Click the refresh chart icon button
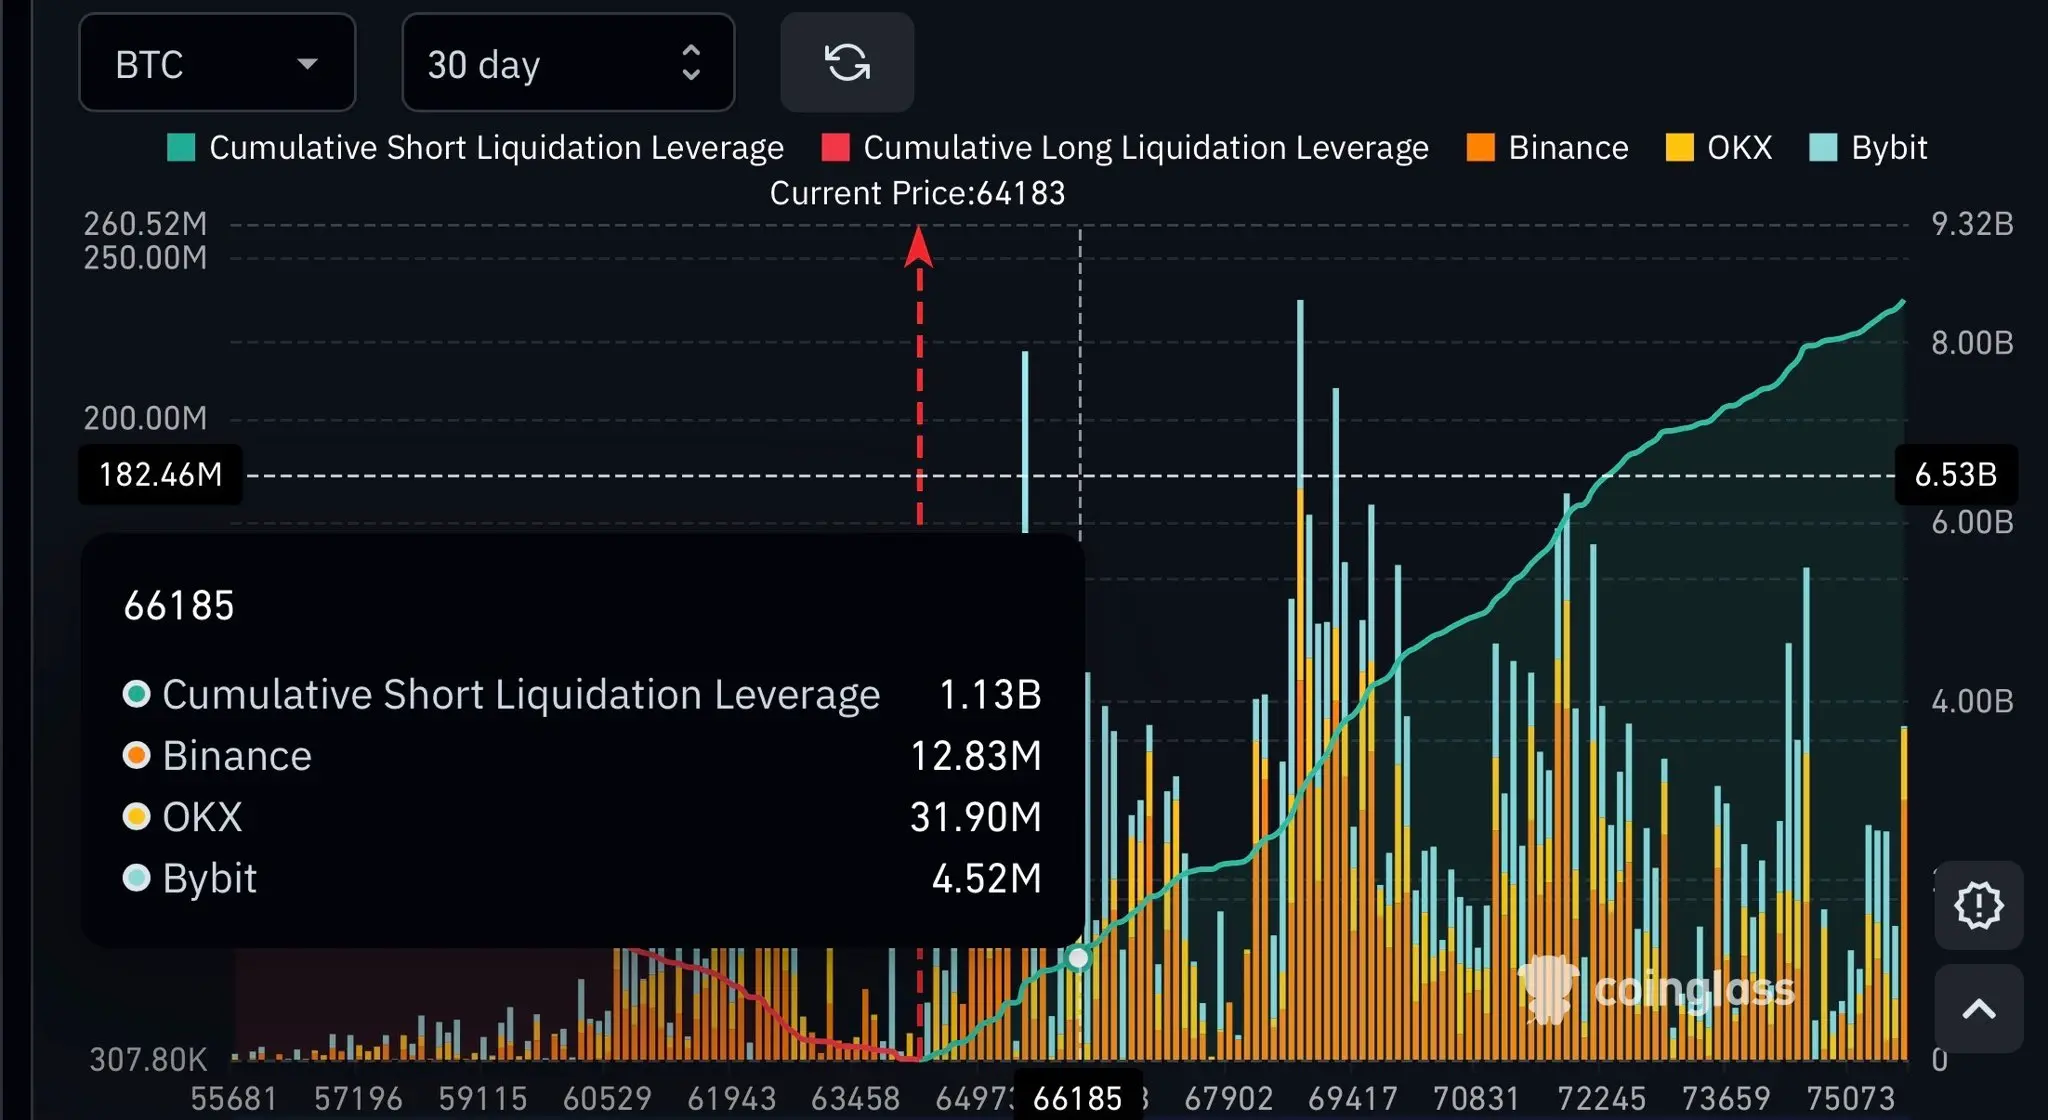This screenshot has width=2048, height=1120. 847,63
